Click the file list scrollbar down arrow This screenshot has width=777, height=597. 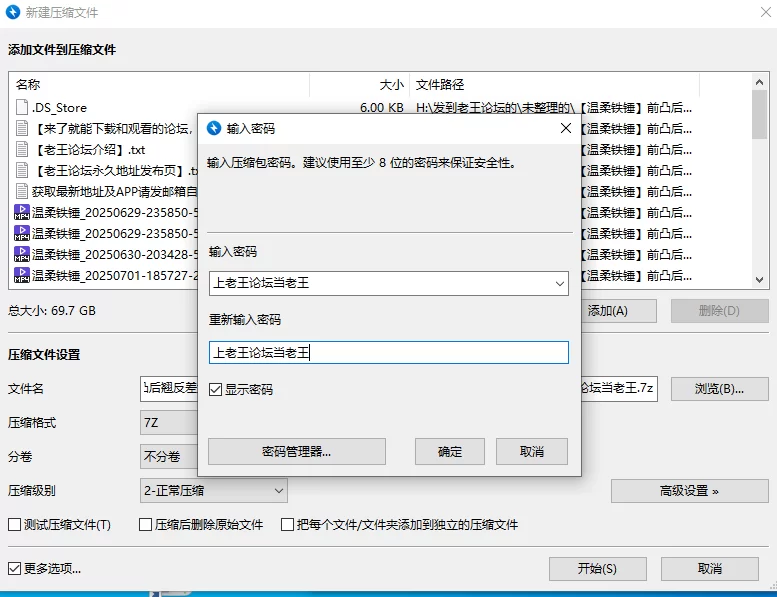pos(759,279)
